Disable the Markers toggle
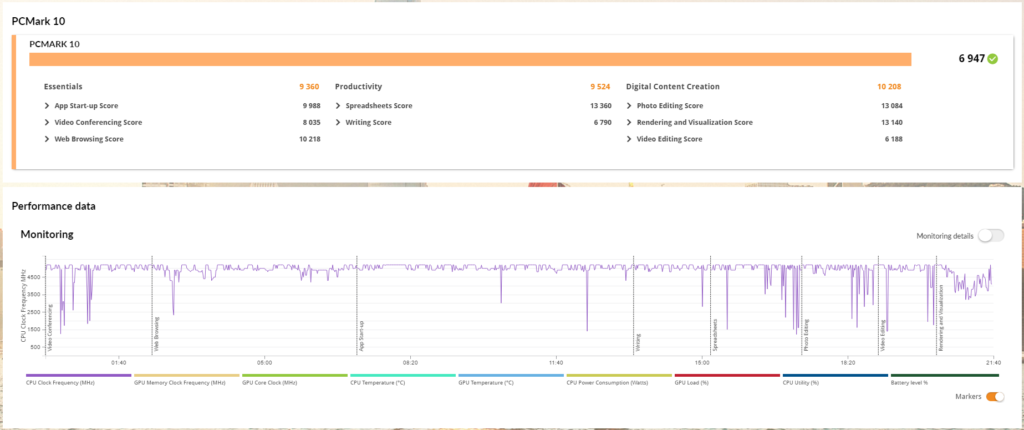Image resolution: width=1024 pixels, height=430 pixels. pos(994,397)
